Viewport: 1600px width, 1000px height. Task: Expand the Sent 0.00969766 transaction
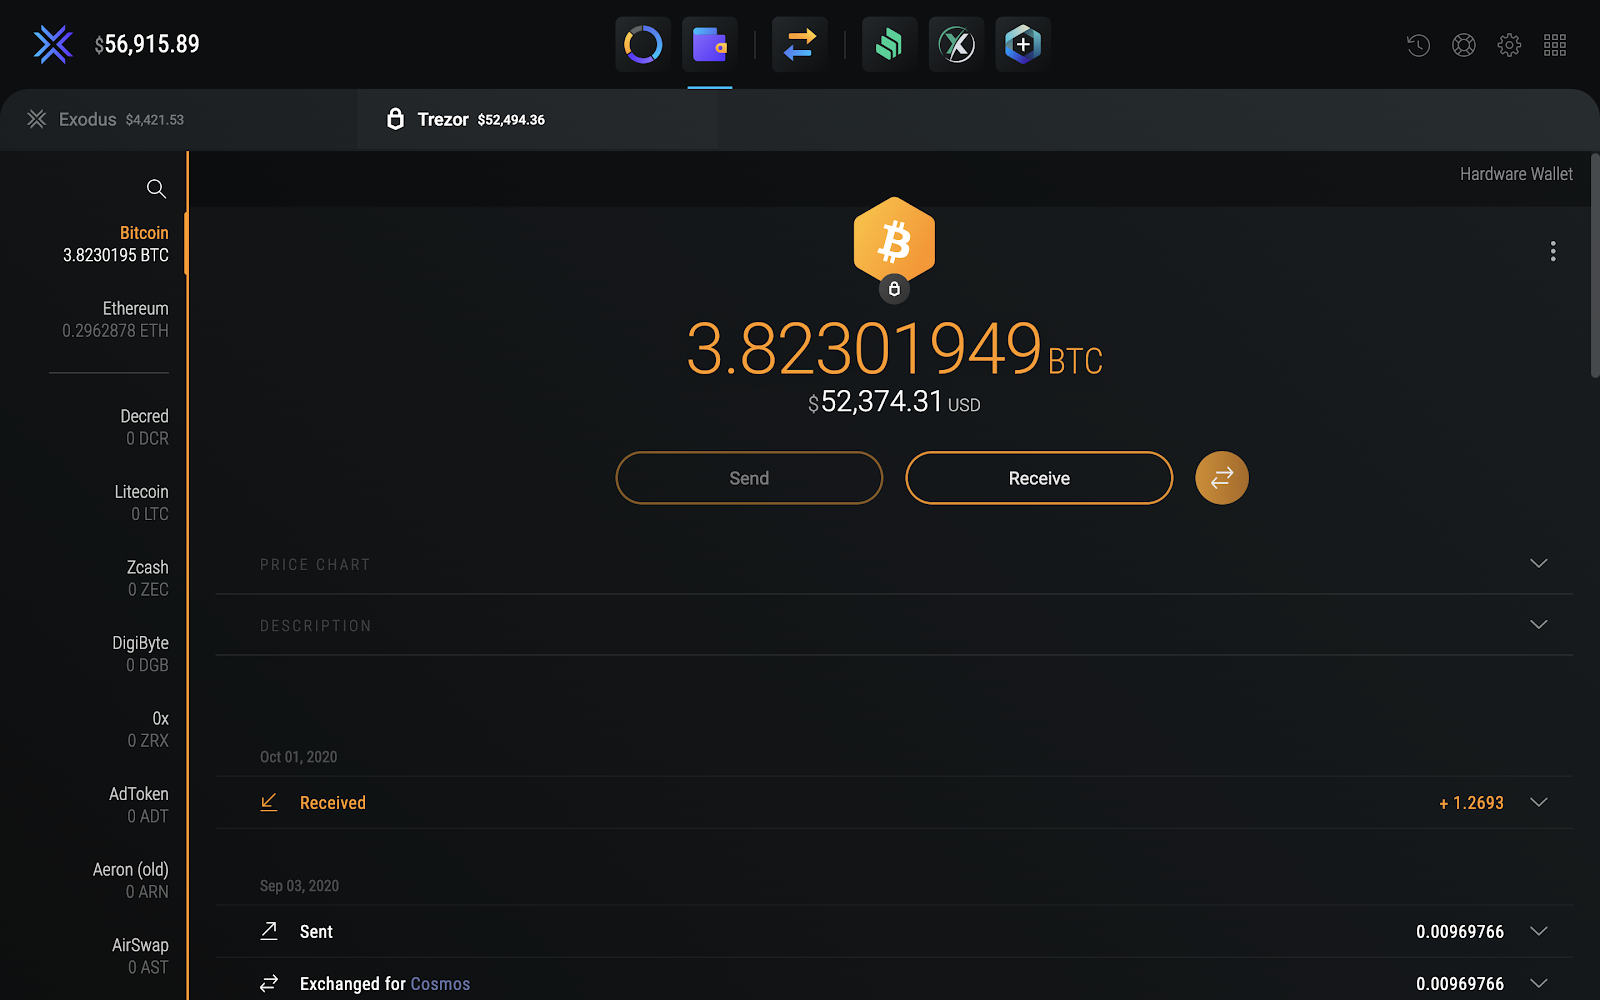click(x=1539, y=931)
